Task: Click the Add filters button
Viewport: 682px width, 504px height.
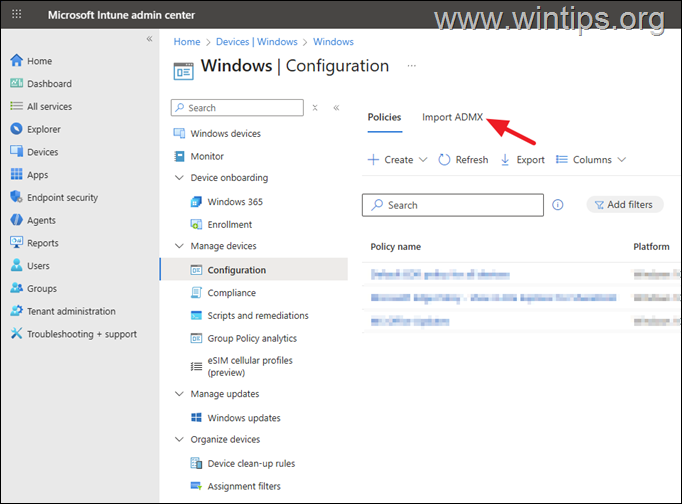Action: point(625,204)
